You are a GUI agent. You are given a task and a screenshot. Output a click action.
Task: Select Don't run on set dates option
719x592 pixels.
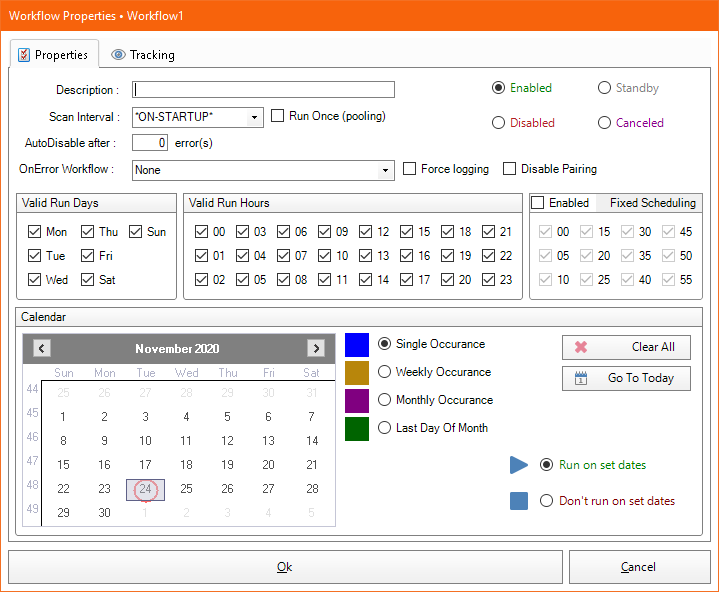[546, 500]
